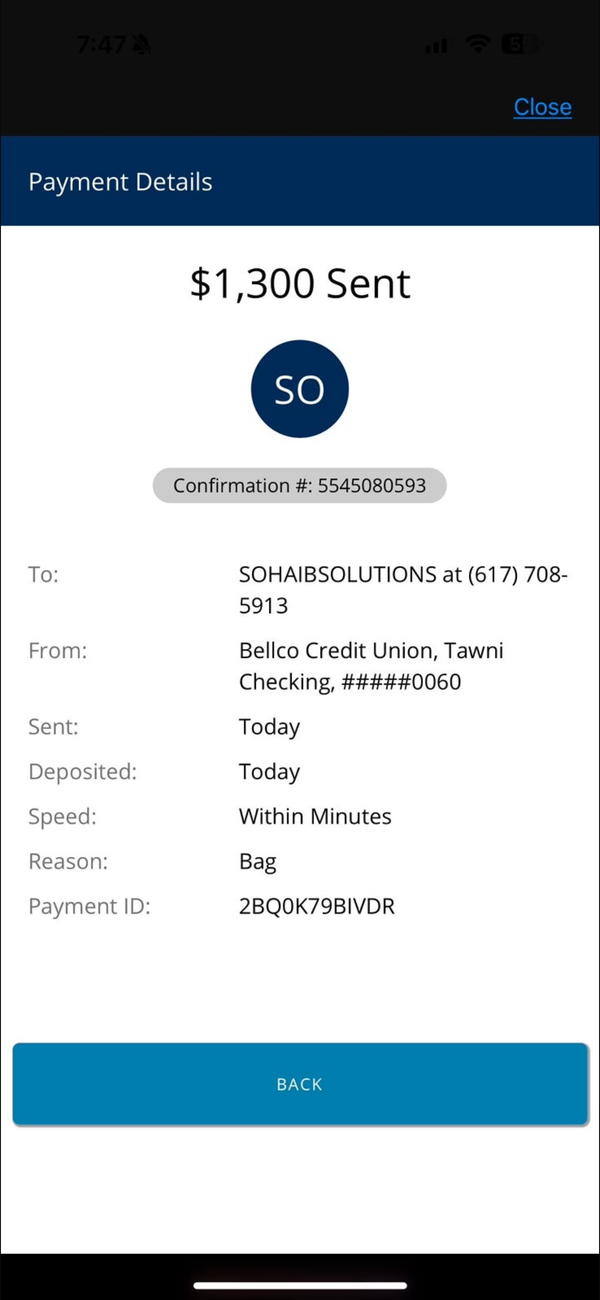Tap the battery indicator icon

click(x=521, y=44)
